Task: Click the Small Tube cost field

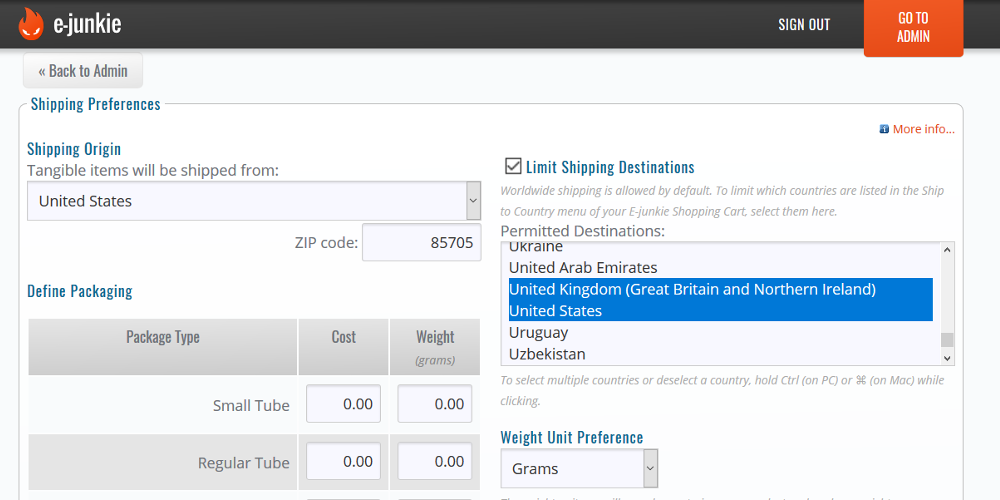Action: 343,404
